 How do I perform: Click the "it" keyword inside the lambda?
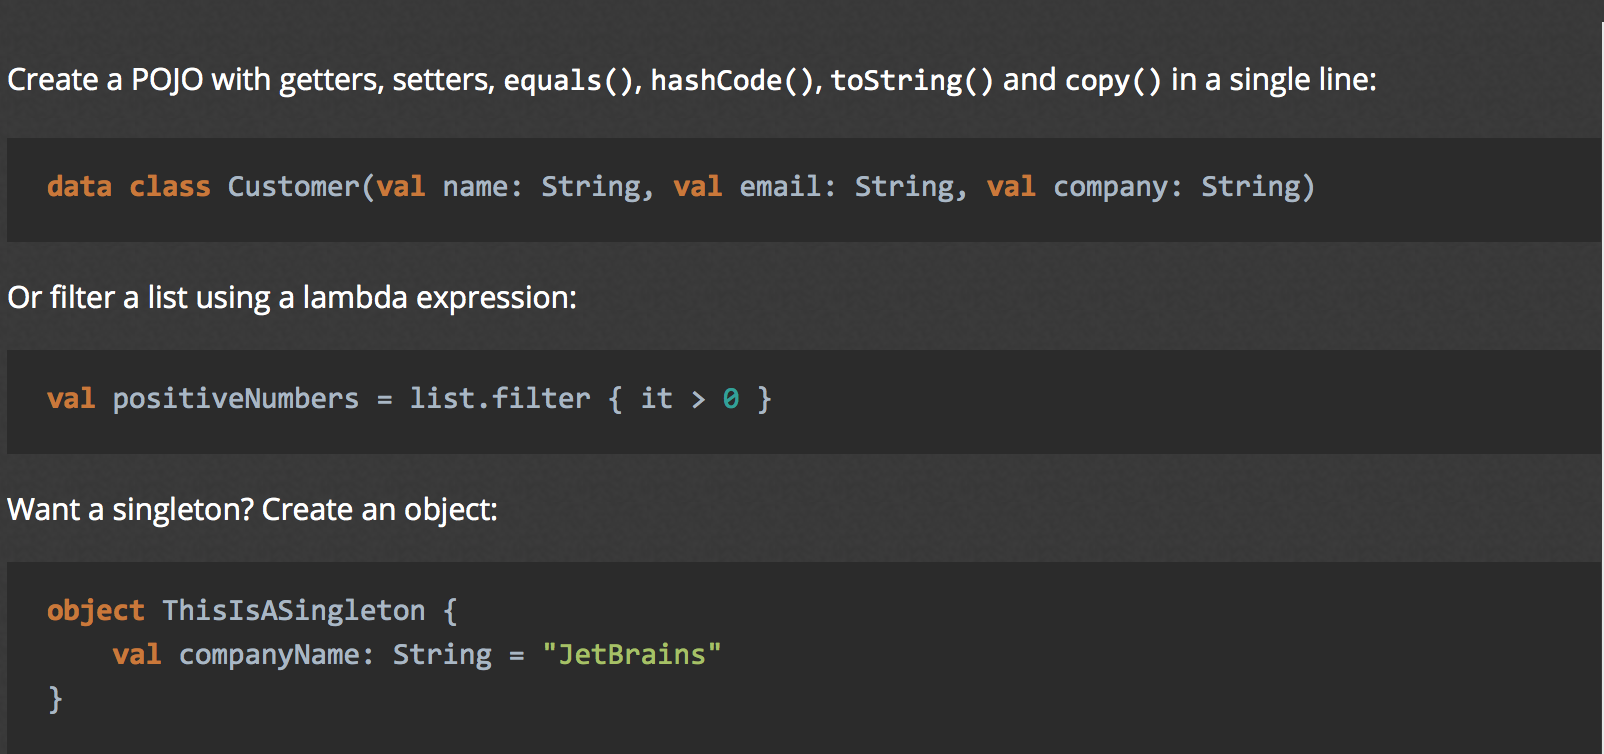click(656, 399)
